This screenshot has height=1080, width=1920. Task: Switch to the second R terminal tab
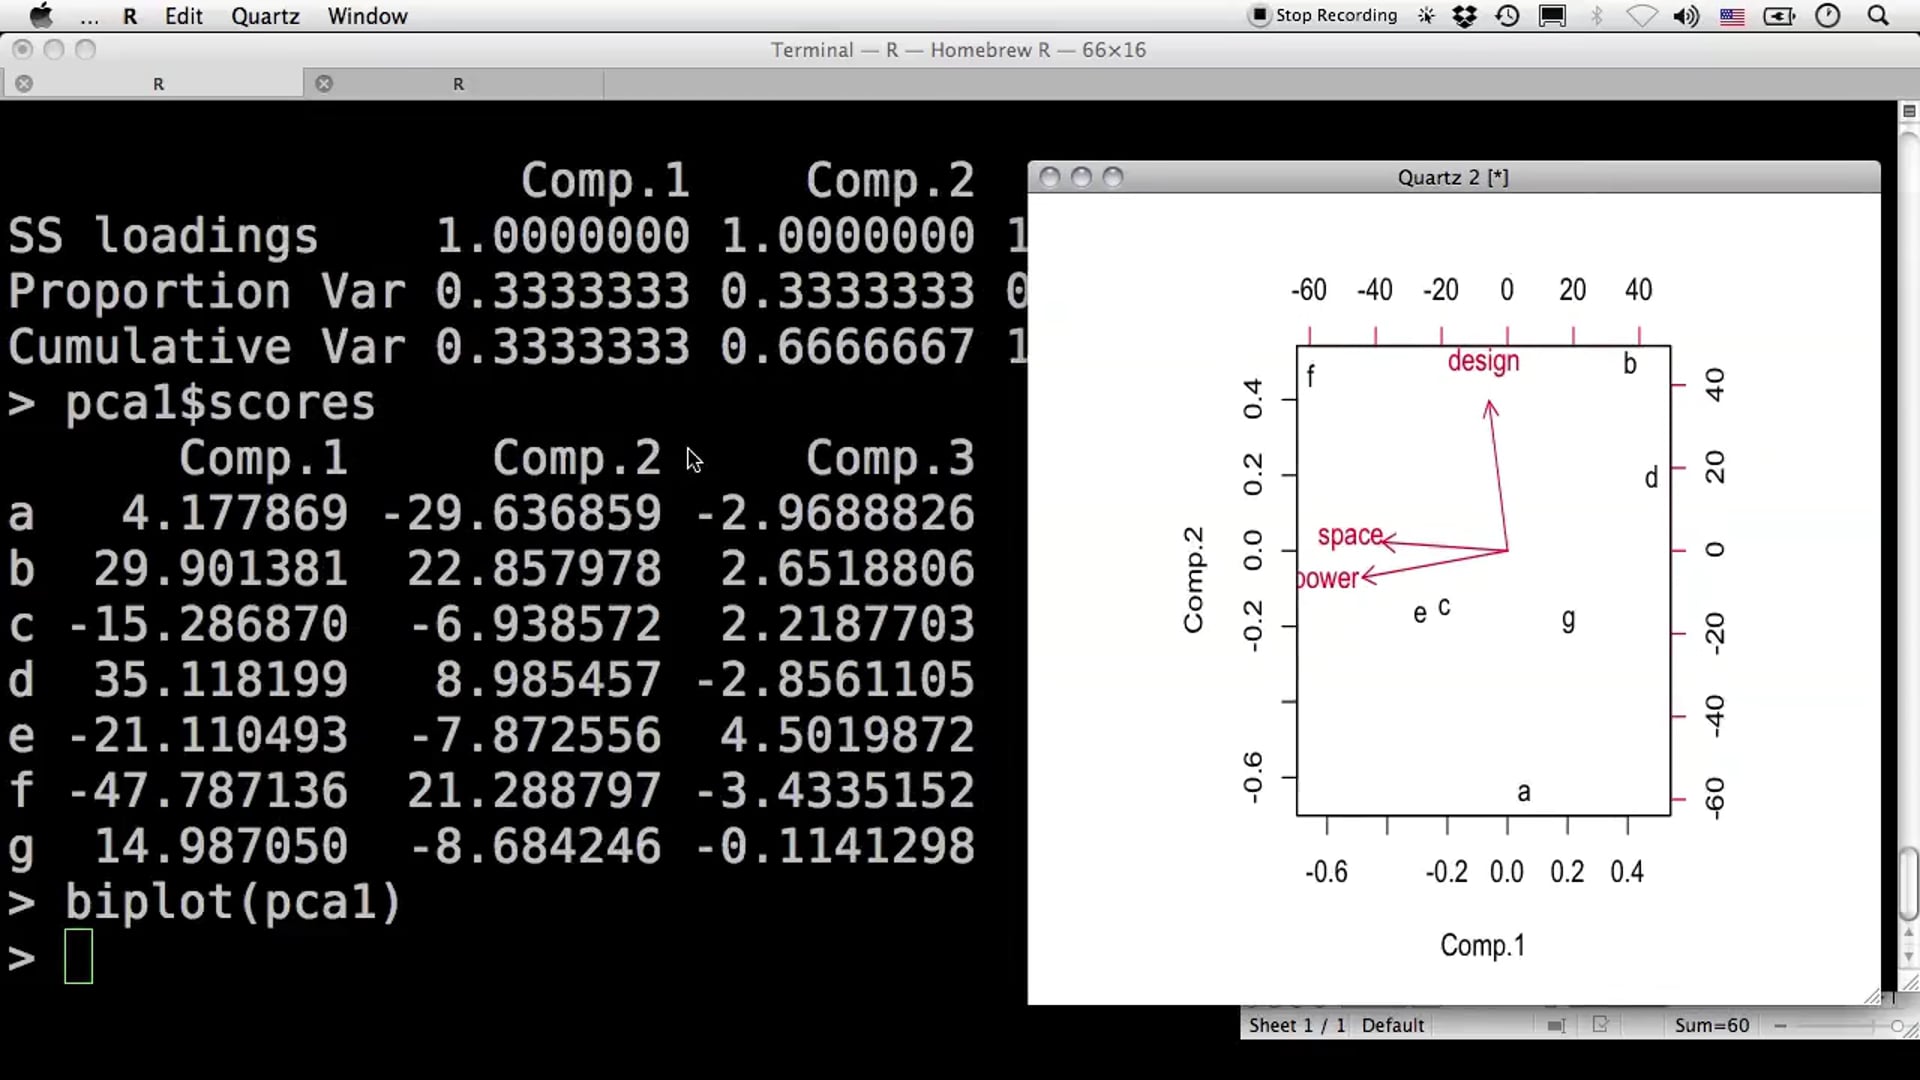[x=458, y=84]
